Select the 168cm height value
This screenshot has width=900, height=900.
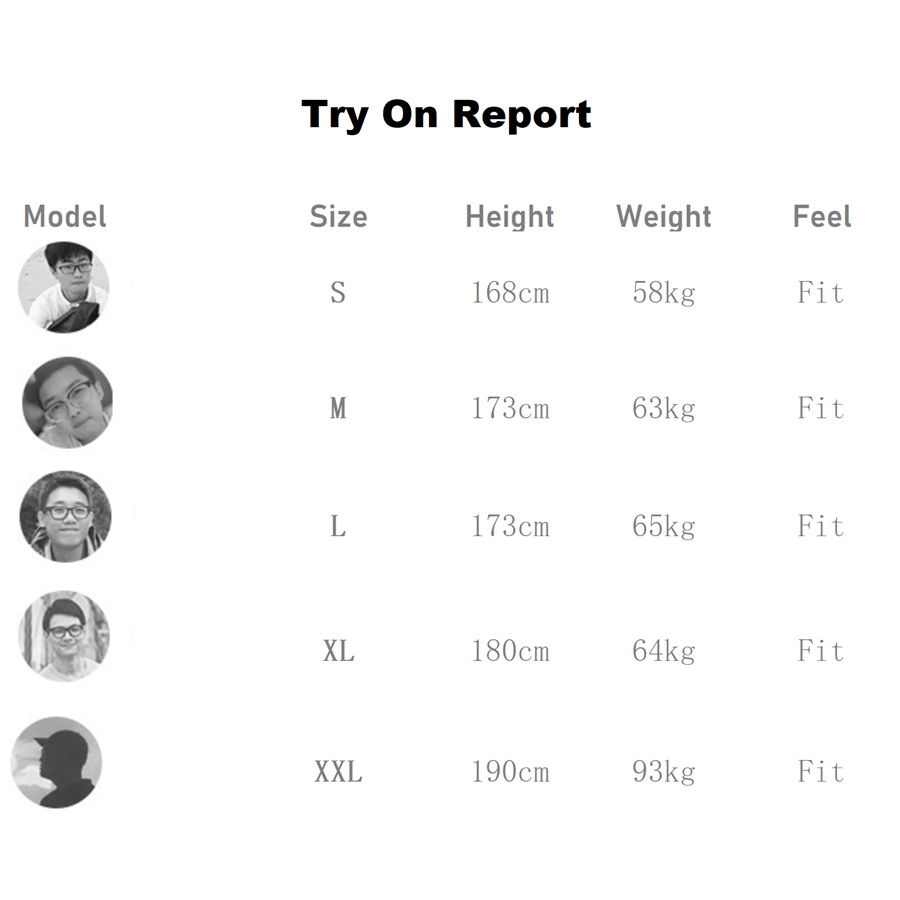tap(510, 293)
